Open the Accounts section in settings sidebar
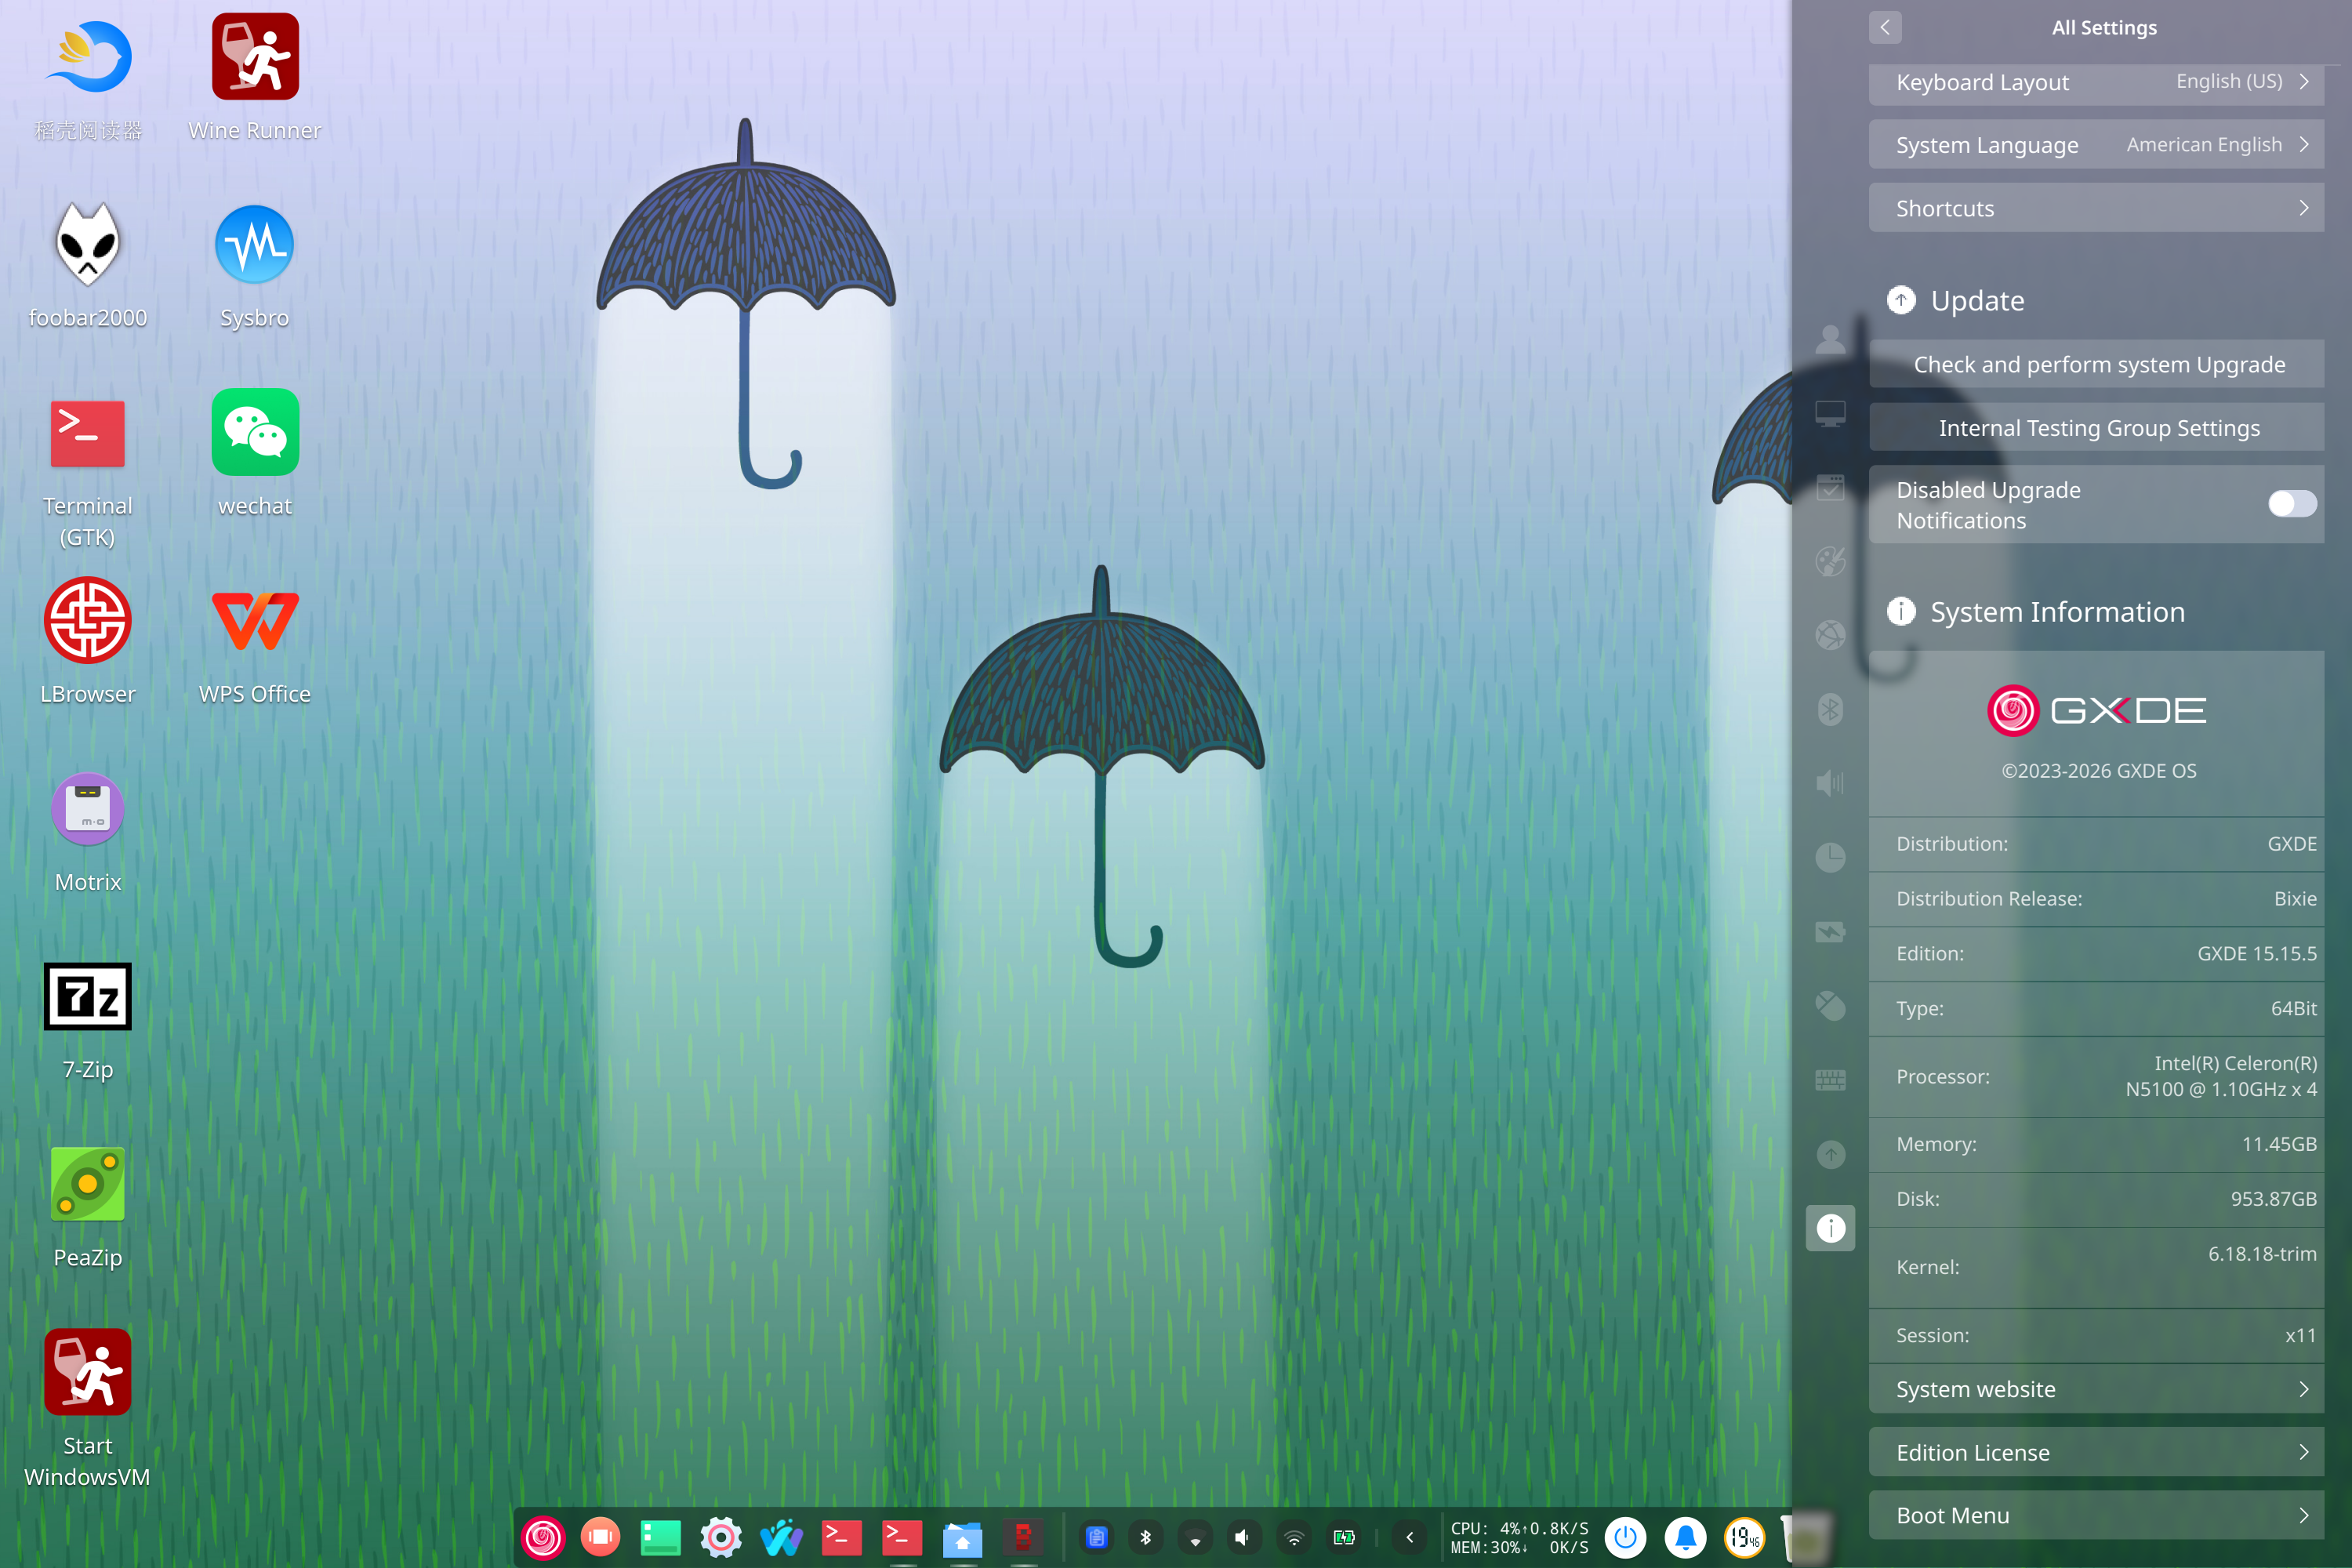 click(1830, 340)
